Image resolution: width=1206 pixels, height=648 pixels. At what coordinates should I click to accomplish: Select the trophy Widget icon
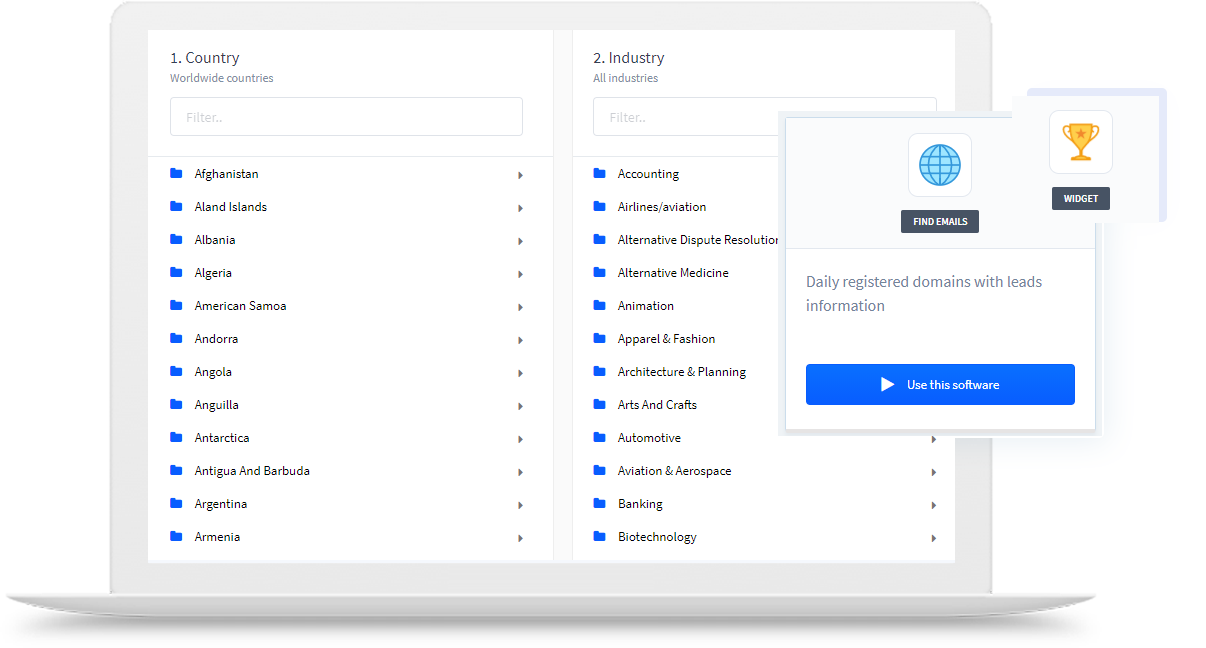click(x=1080, y=141)
